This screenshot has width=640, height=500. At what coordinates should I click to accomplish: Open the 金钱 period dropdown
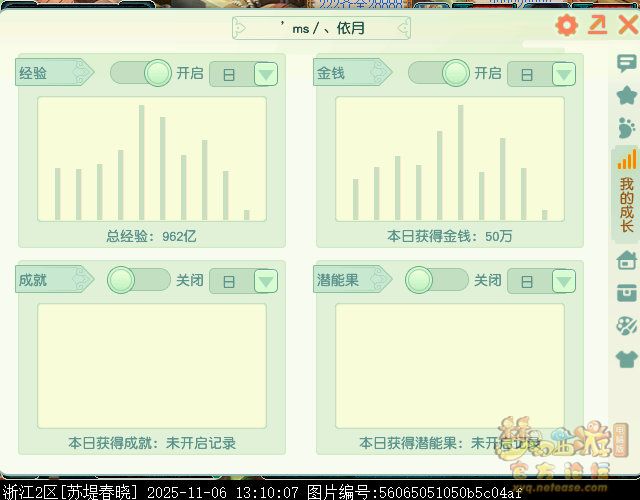click(563, 75)
